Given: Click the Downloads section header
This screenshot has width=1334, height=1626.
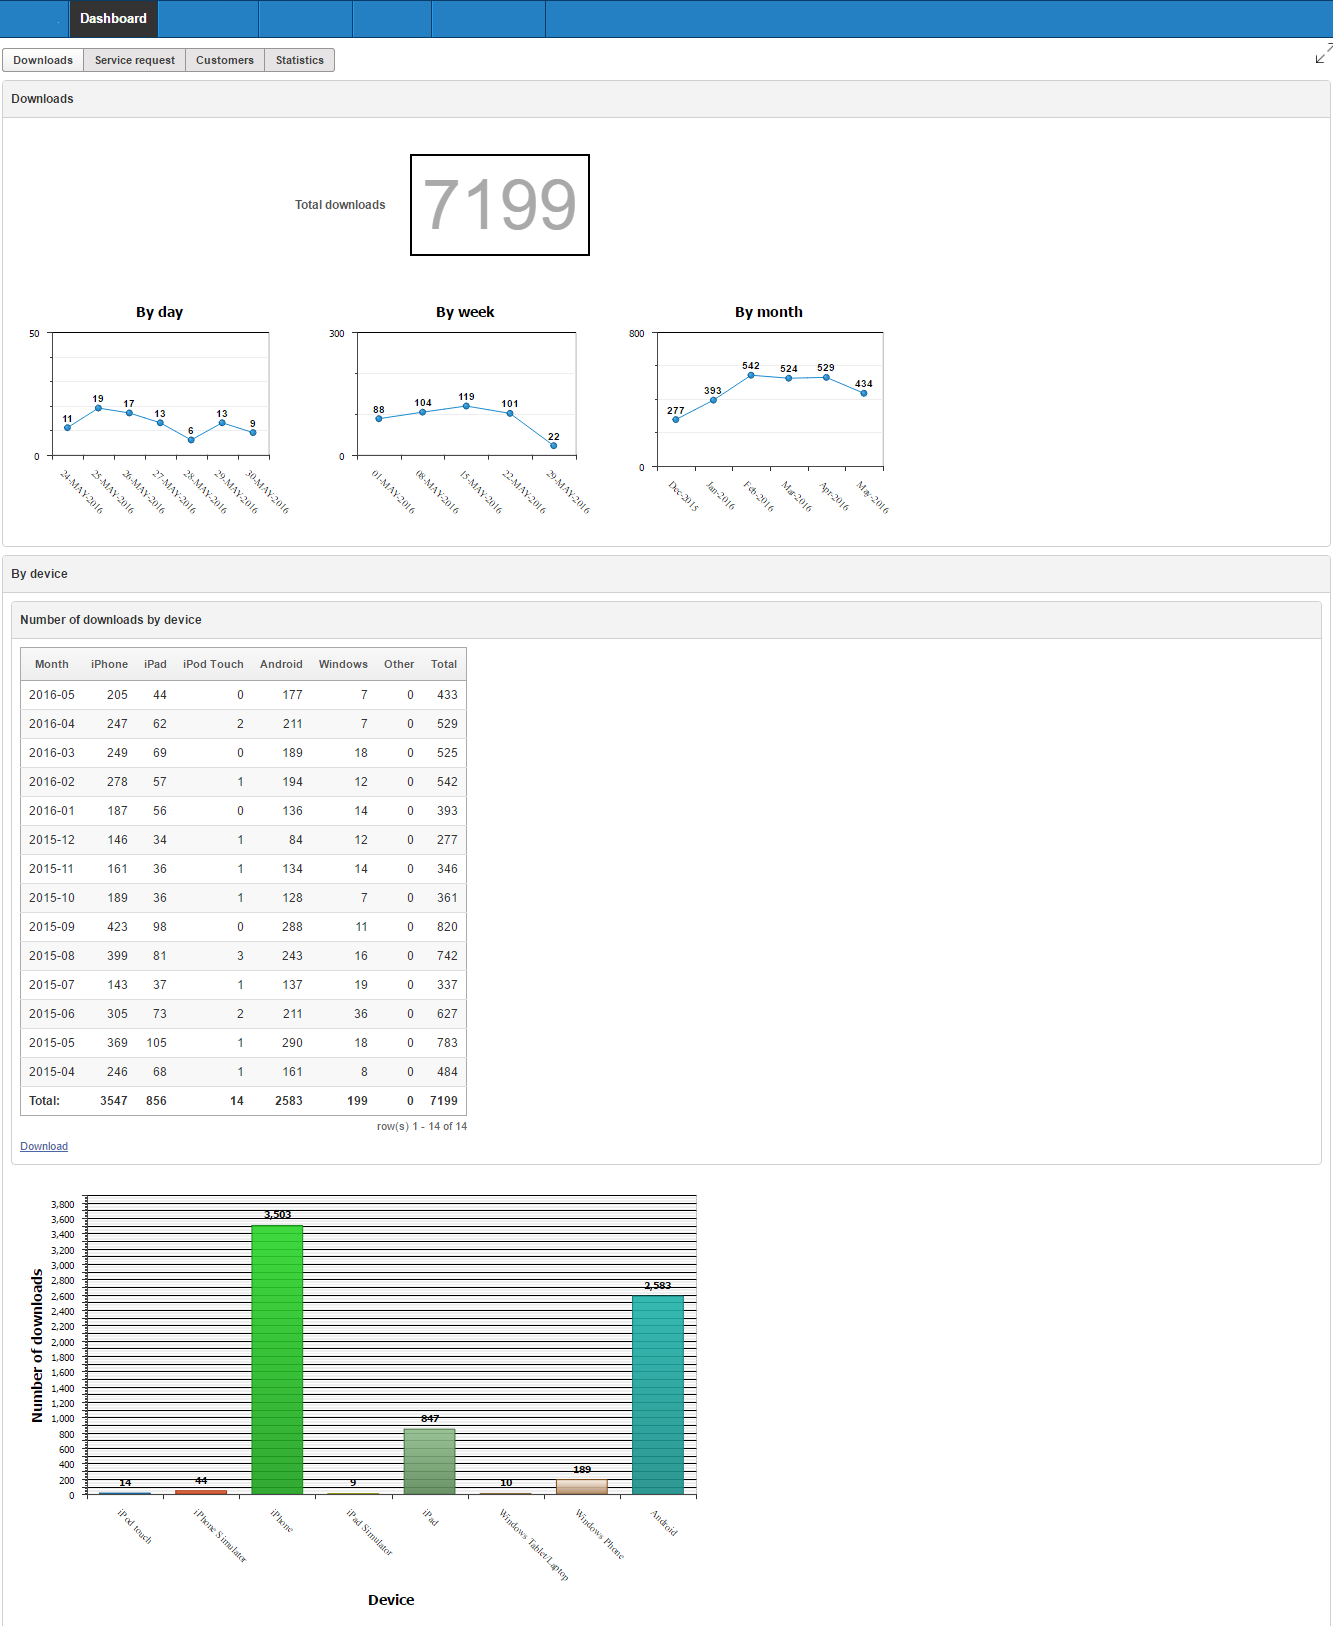Looking at the screenshot, I should pyautogui.click(x=43, y=99).
